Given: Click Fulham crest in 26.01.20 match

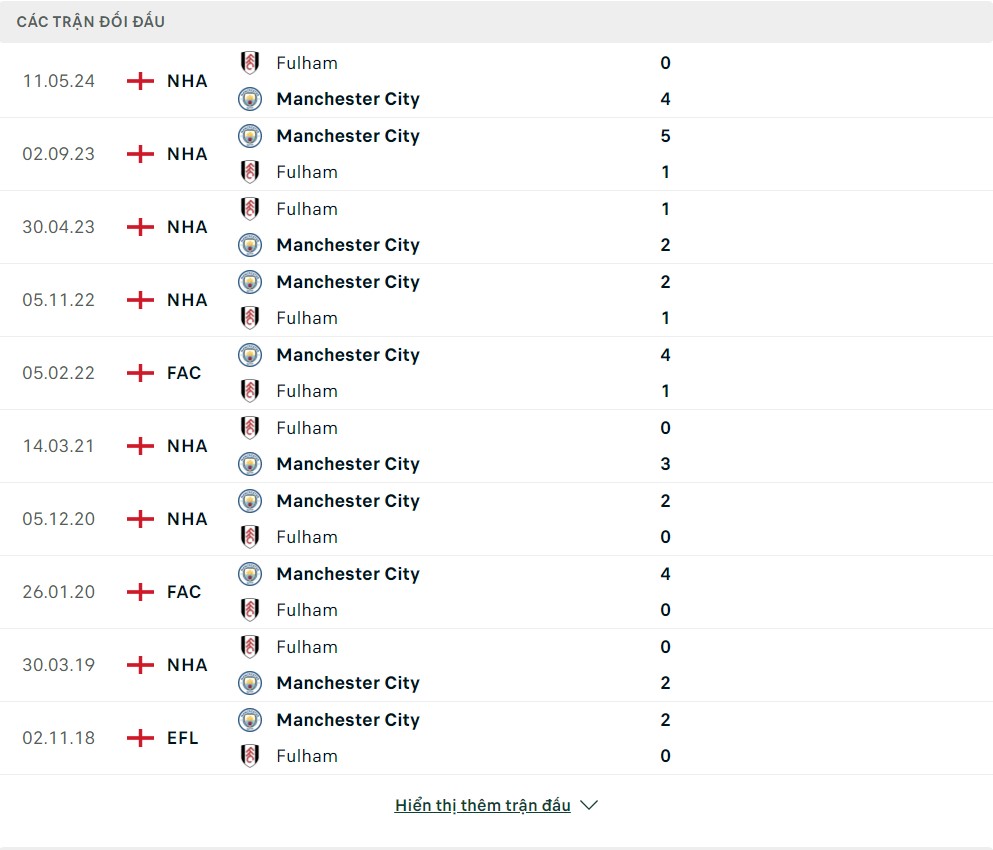Looking at the screenshot, I should 250,610.
